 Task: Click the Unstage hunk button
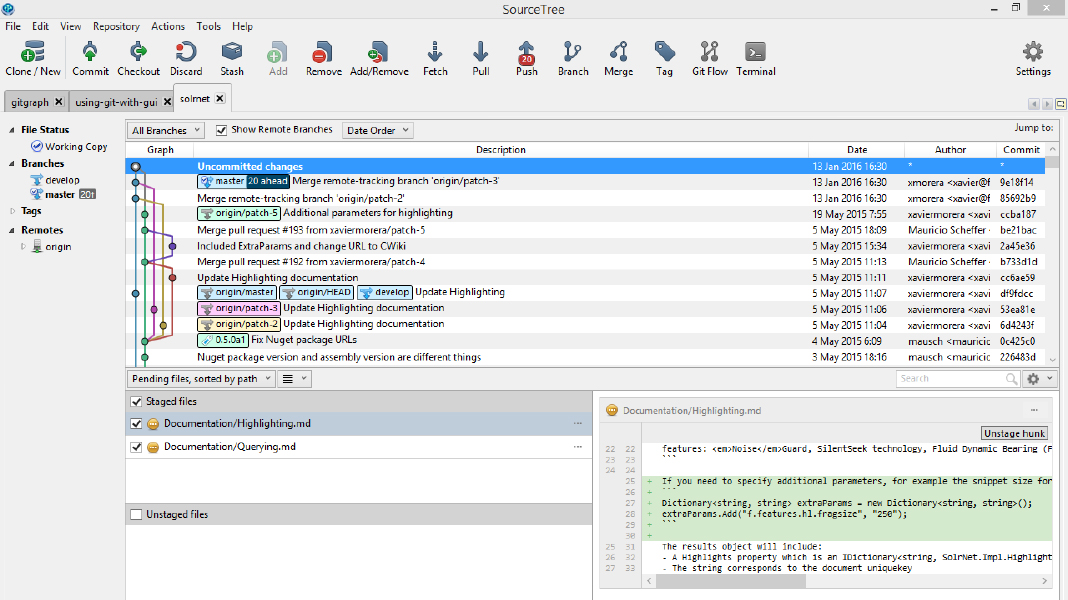1014,433
